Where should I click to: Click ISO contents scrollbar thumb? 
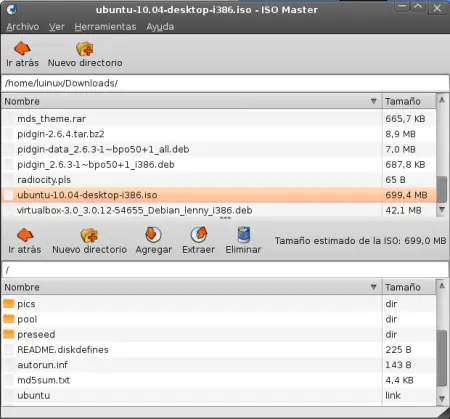coord(442,359)
